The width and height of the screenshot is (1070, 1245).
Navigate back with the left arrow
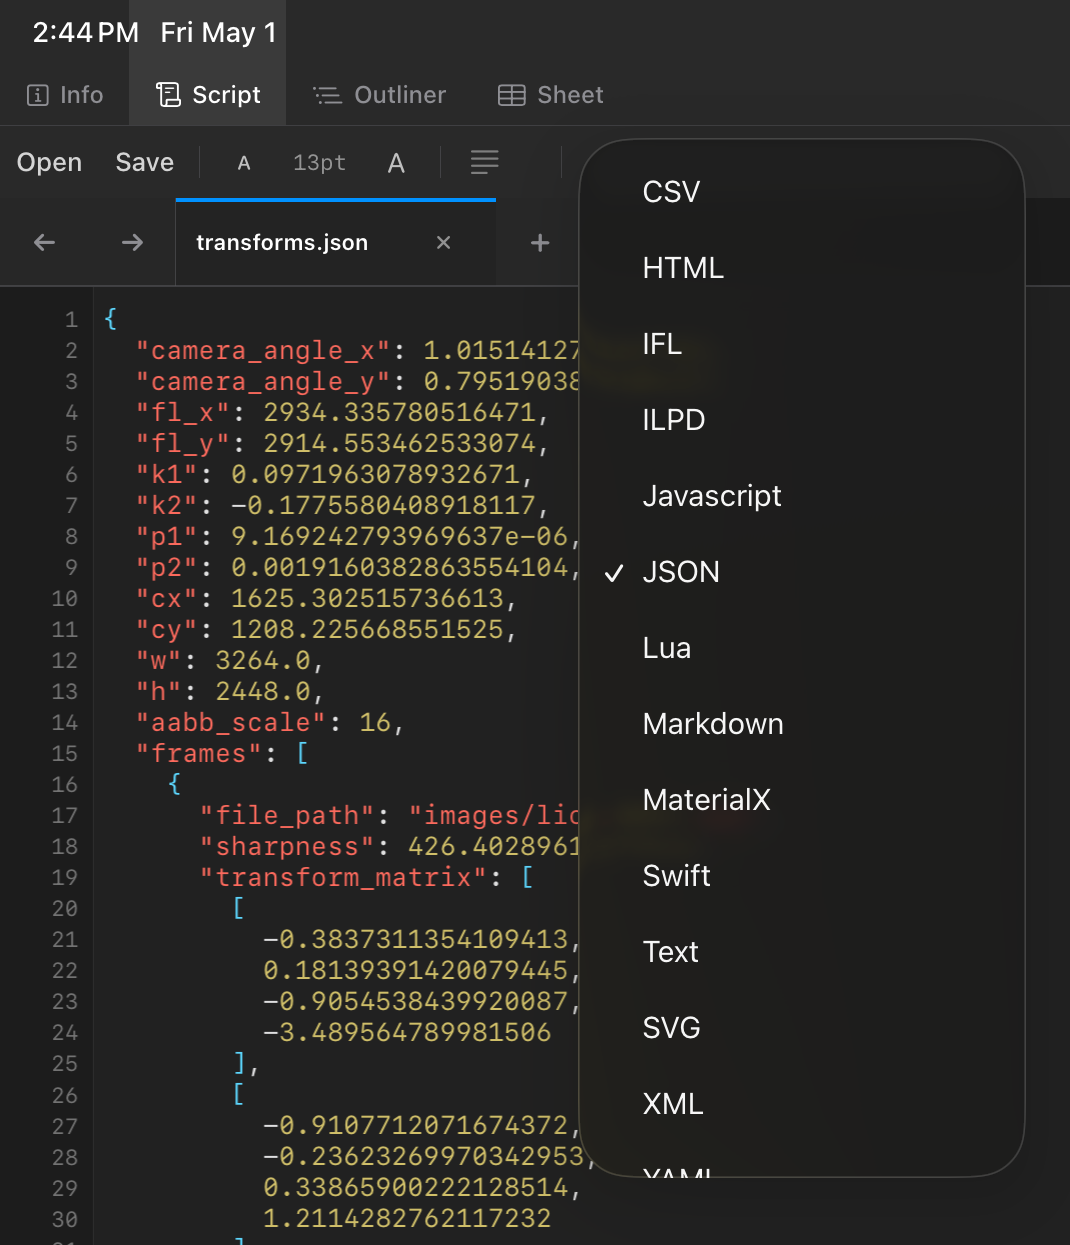(44, 242)
